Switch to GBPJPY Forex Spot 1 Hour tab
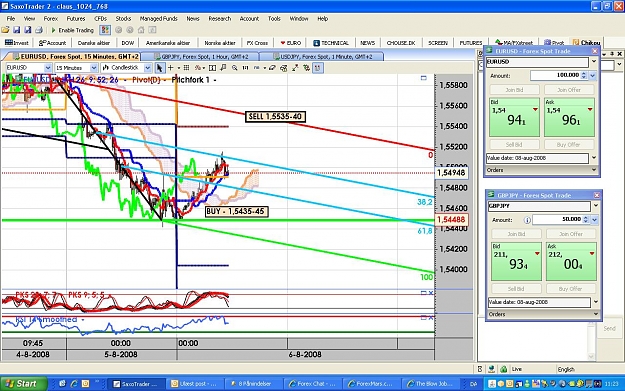 (201, 57)
